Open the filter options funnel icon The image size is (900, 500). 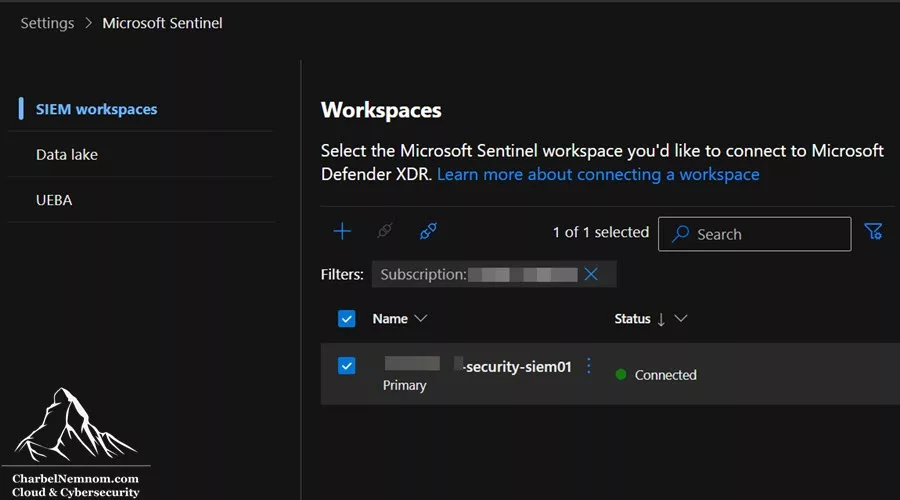tap(874, 231)
